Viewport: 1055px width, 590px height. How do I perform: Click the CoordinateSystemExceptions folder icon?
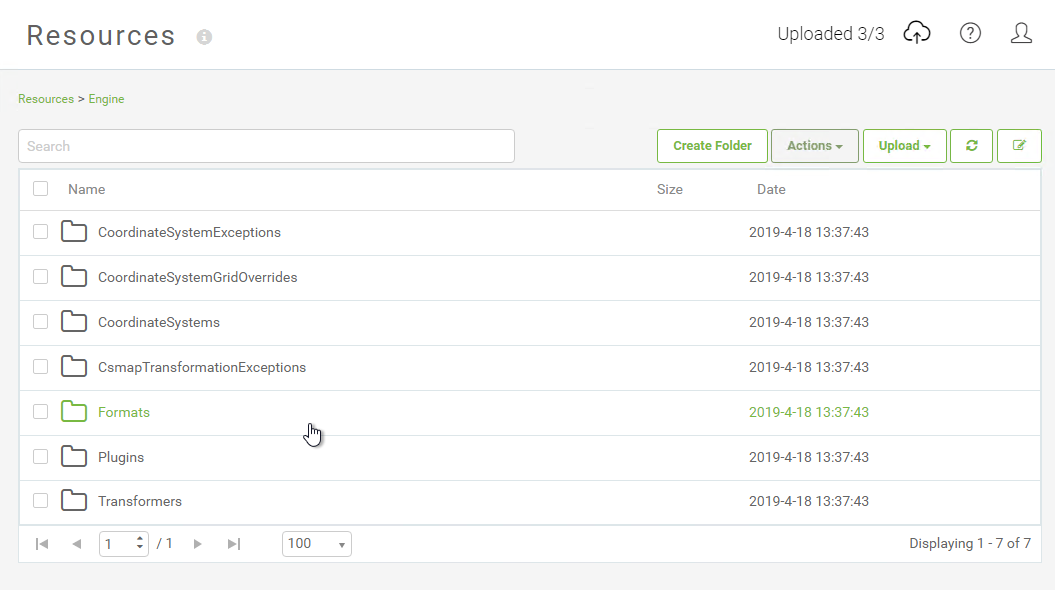click(74, 231)
